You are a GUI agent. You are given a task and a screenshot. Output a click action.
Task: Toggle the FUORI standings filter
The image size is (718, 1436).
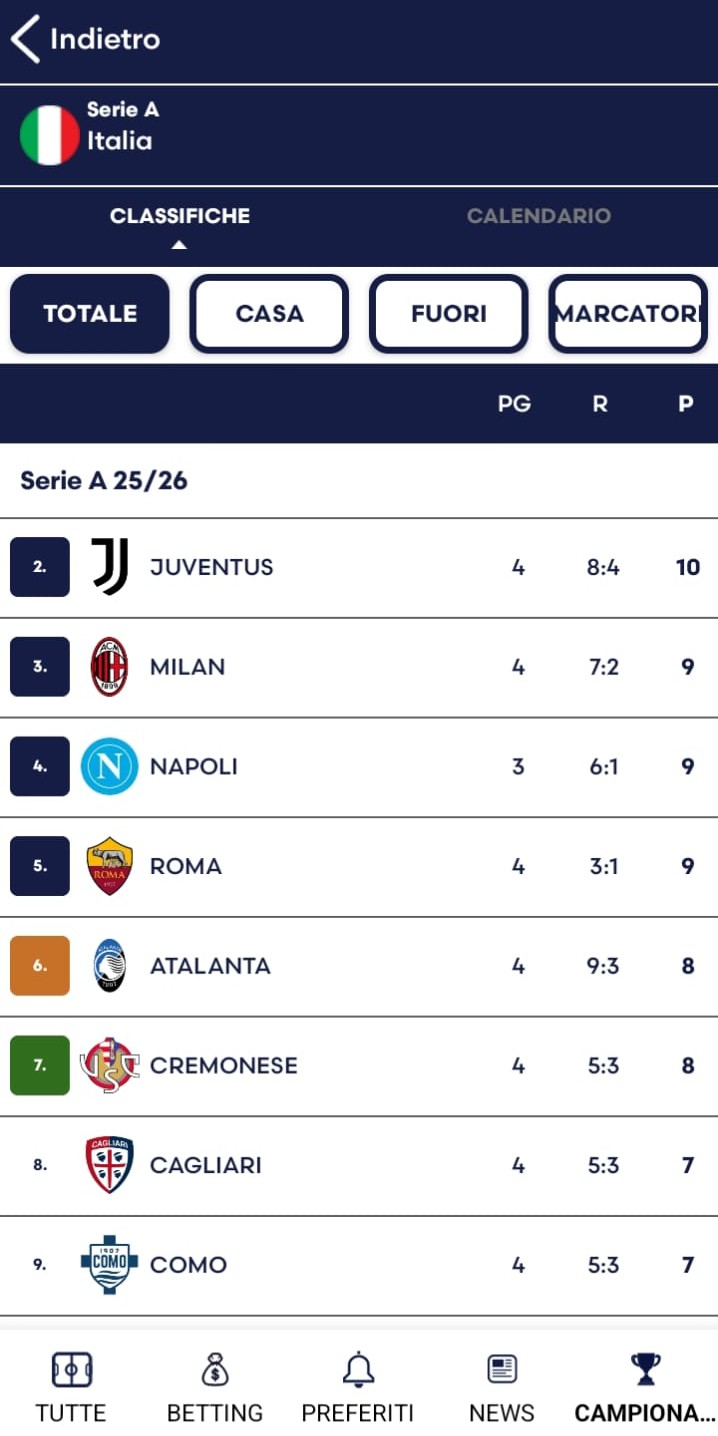point(448,313)
